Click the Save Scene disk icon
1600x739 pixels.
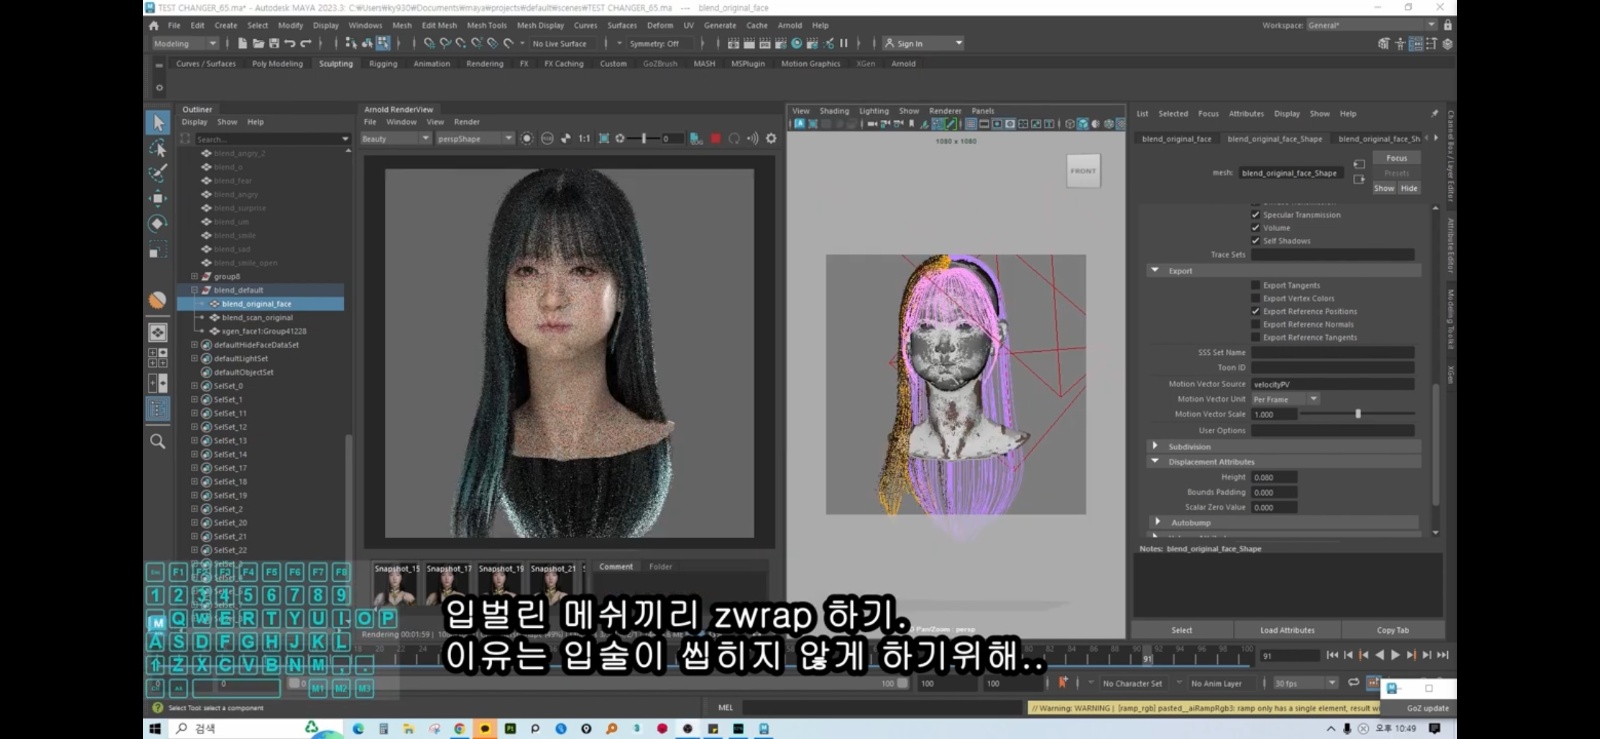[x=274, y=43]
